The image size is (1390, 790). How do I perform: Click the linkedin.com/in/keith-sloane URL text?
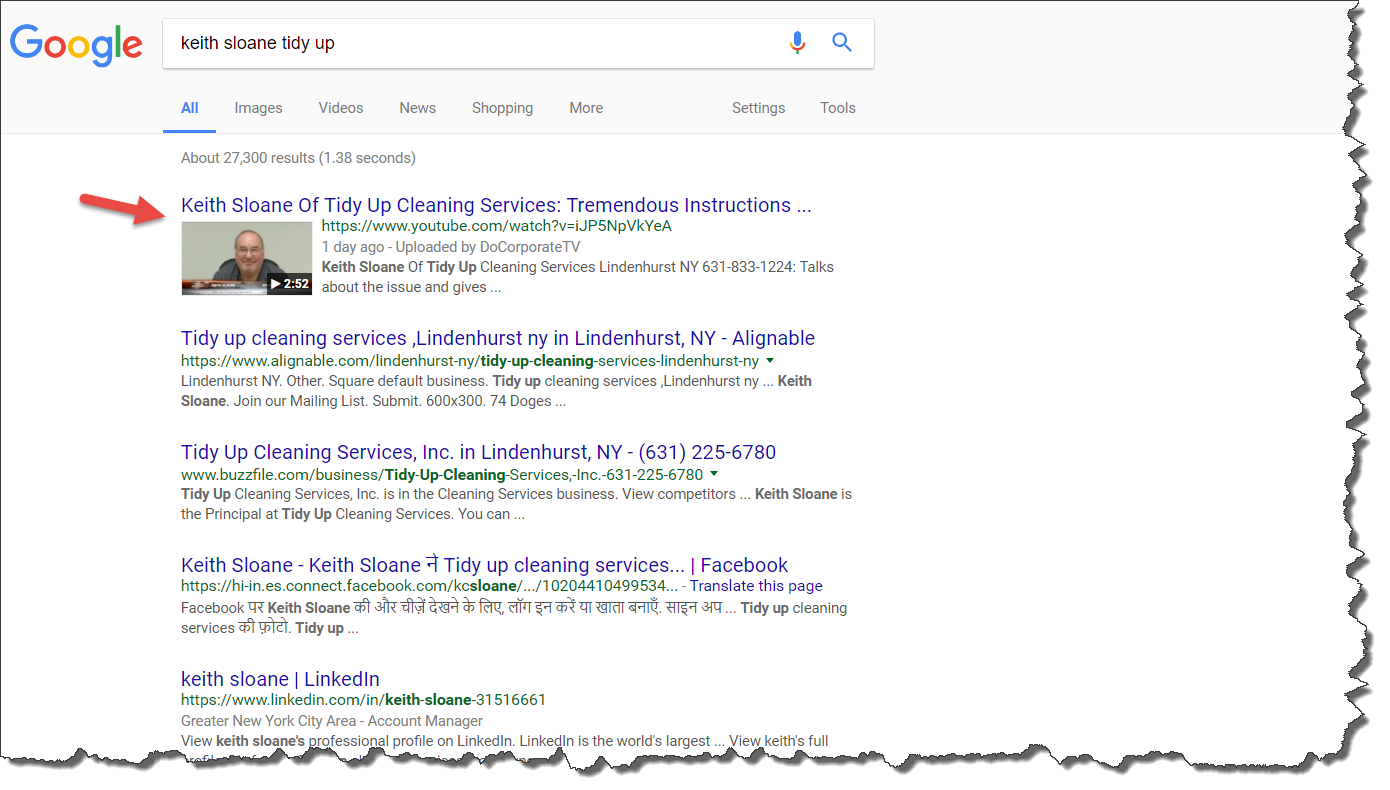363,700
